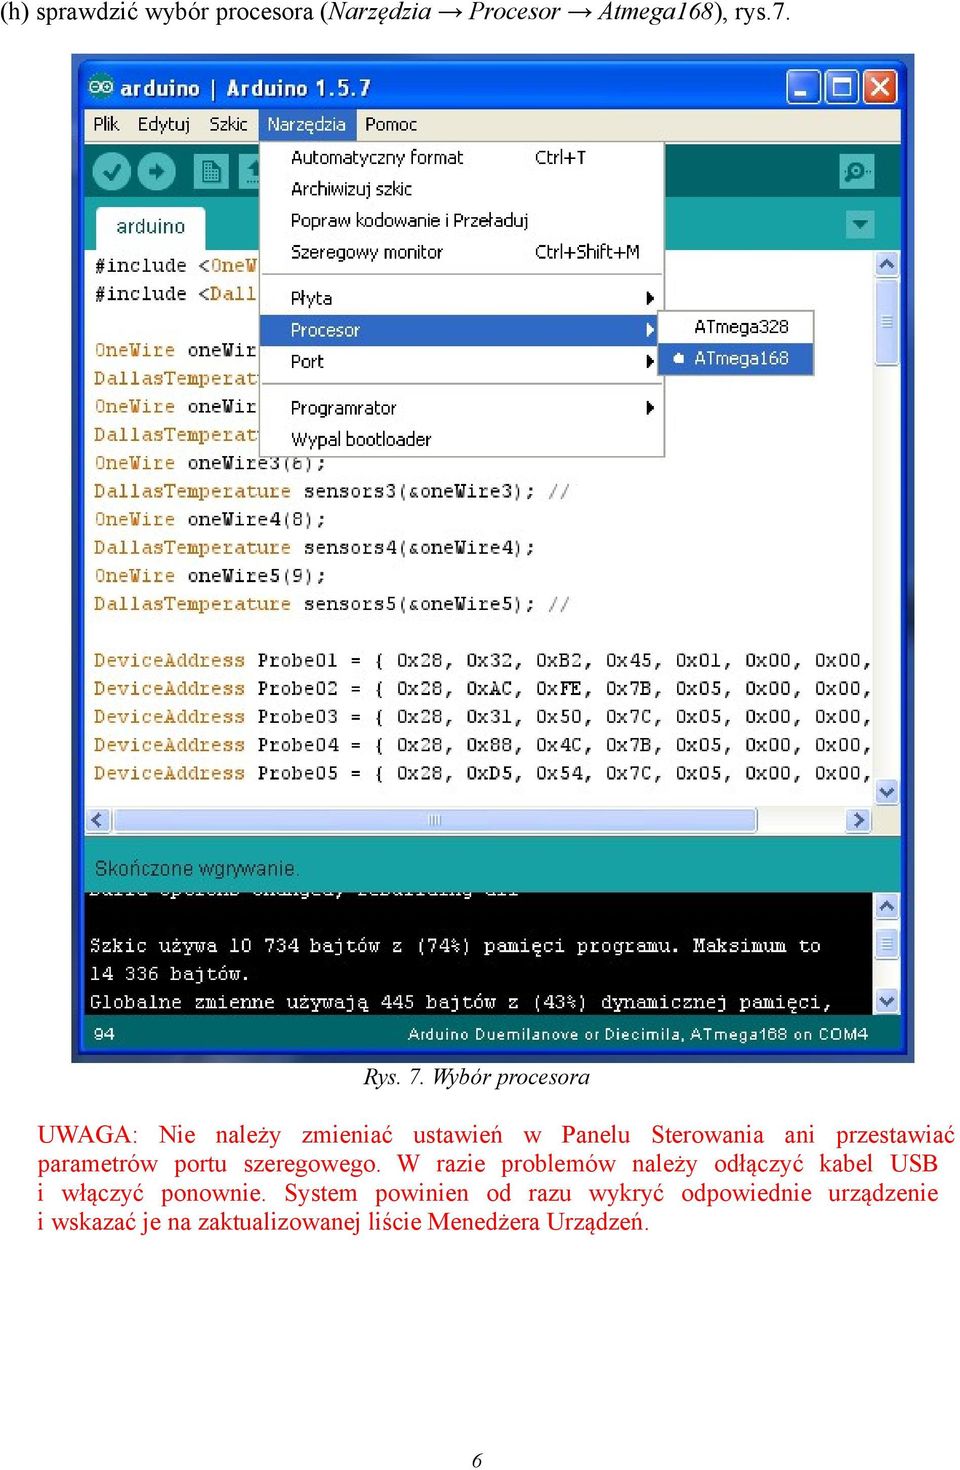960x1470 pixels.
Task: Switch to the arduino sketch tab
Action: pos(151,227)
